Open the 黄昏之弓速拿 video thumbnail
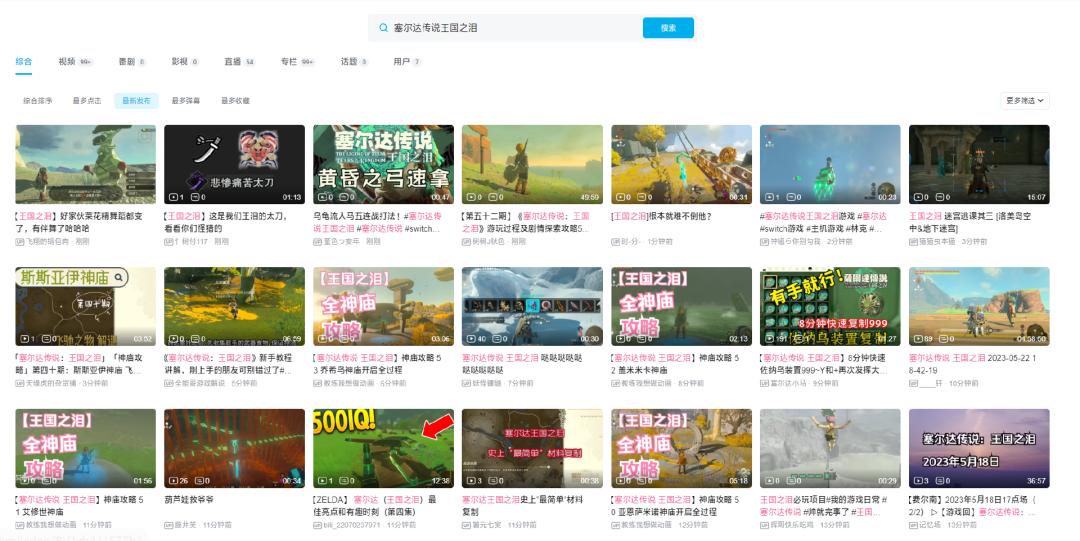Viewport: 1080px width, 541px height. pos(383,164)
